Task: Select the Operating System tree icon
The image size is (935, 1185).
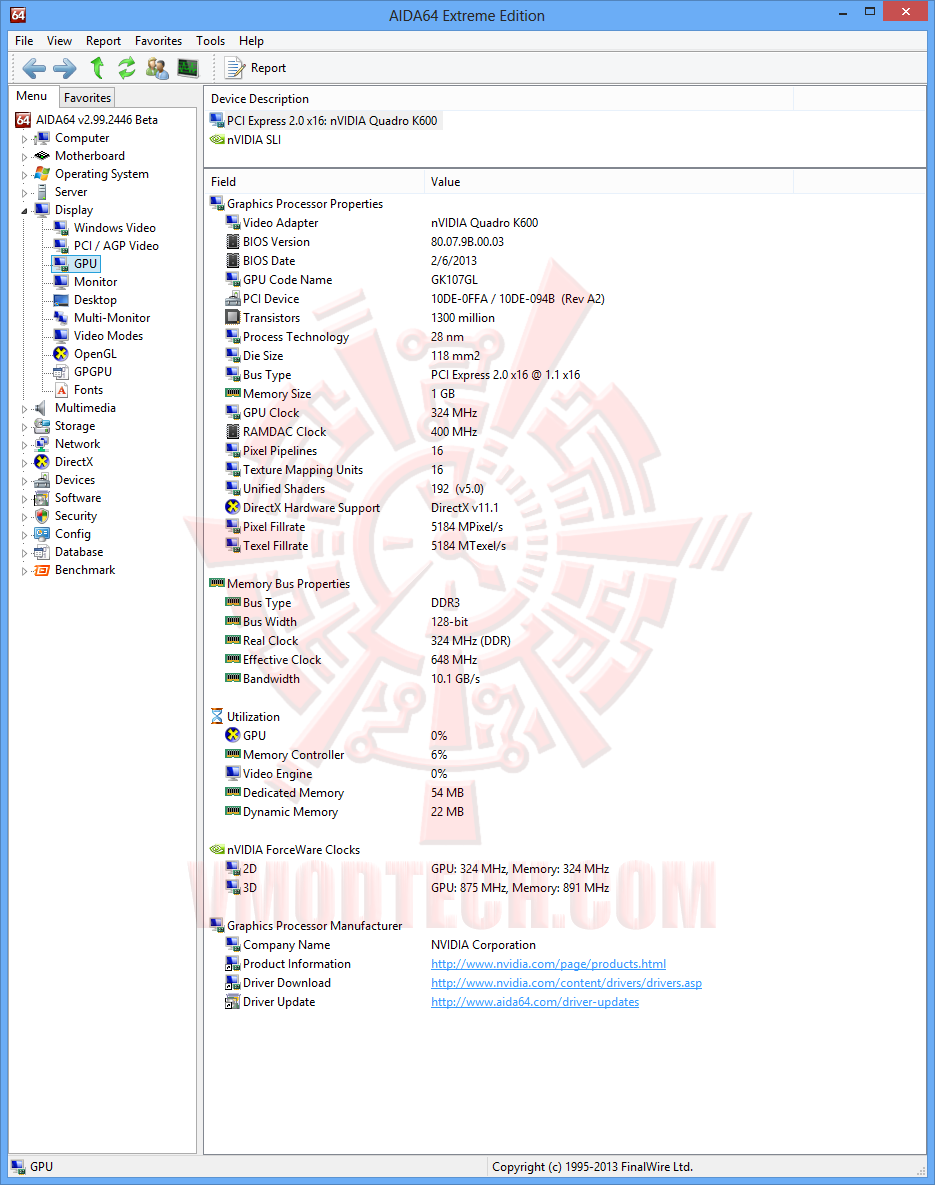Action: (x=42, y=174)
